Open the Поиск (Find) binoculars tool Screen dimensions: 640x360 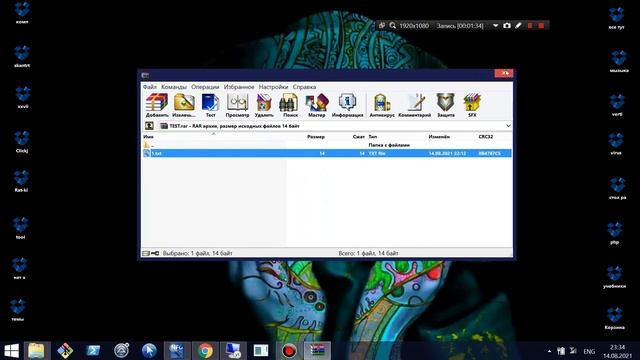pyautogui.click(x=289, y=105)
